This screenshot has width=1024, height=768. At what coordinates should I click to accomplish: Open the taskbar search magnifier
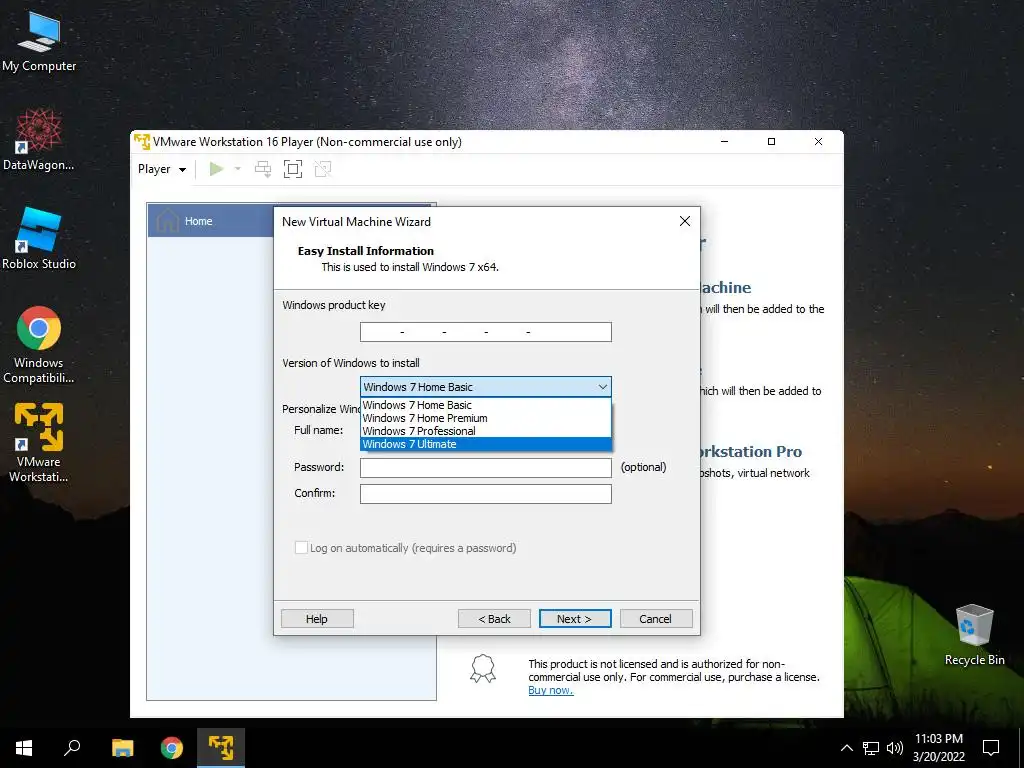click(x=72, y=748)
